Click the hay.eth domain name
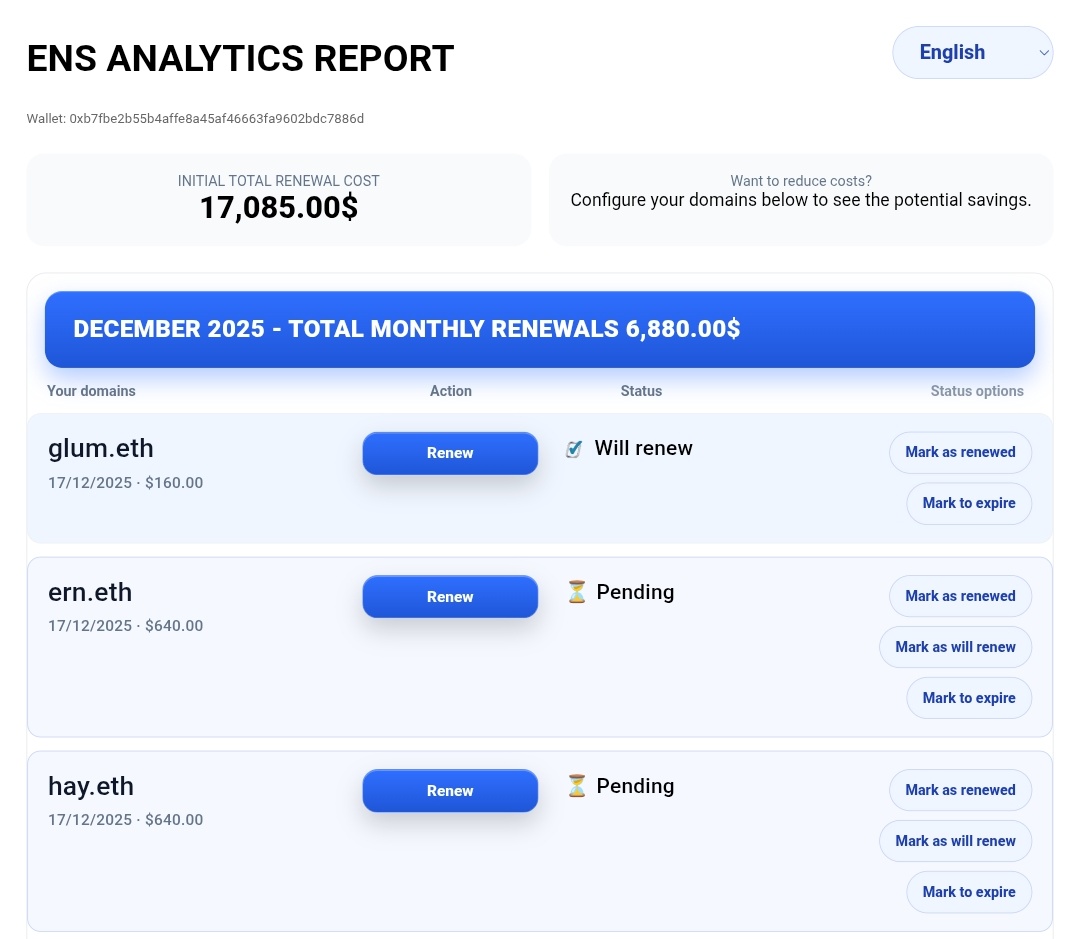 tap(91, 787)
